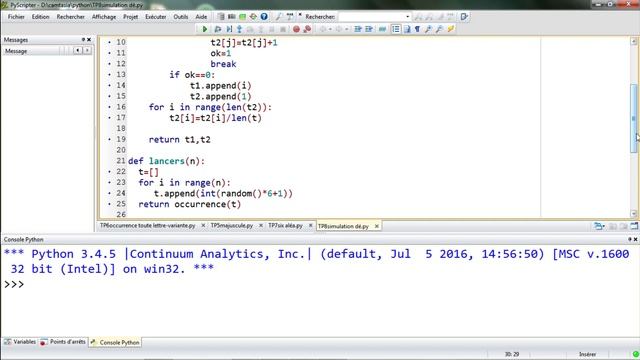Toggle breakpoint with red circle icon

(x=296, y=29)
